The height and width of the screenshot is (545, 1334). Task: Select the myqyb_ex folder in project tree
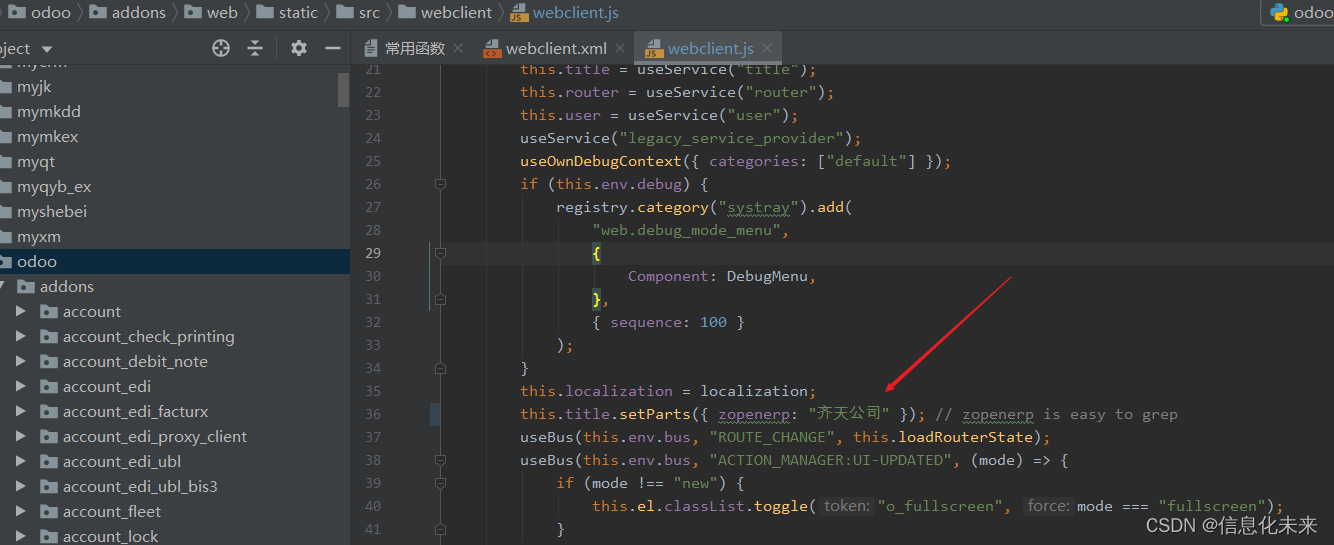54,187
